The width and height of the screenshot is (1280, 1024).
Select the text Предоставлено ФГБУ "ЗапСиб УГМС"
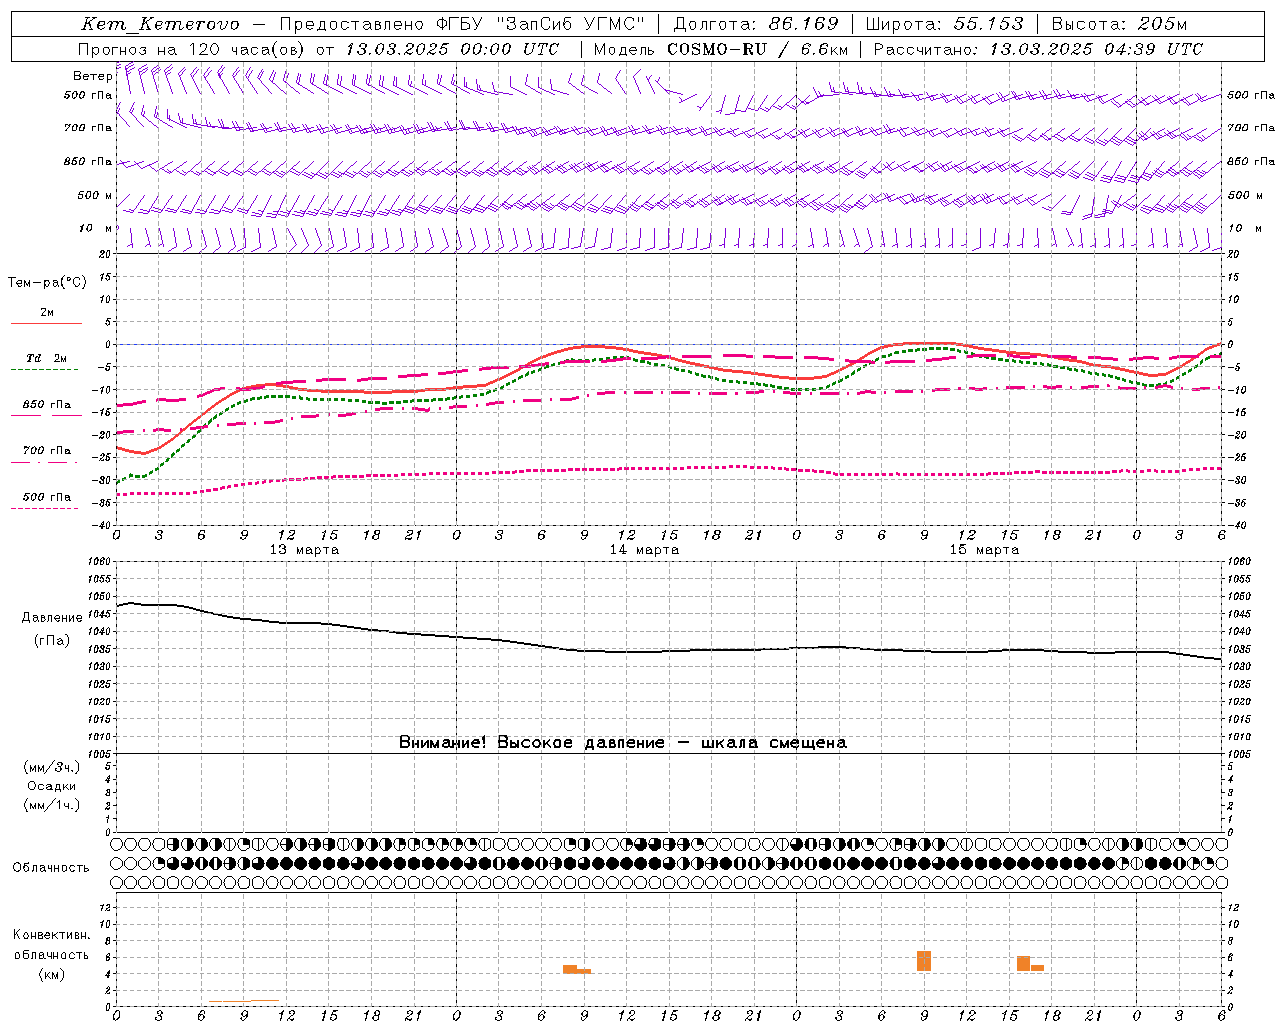click(462, 24)
